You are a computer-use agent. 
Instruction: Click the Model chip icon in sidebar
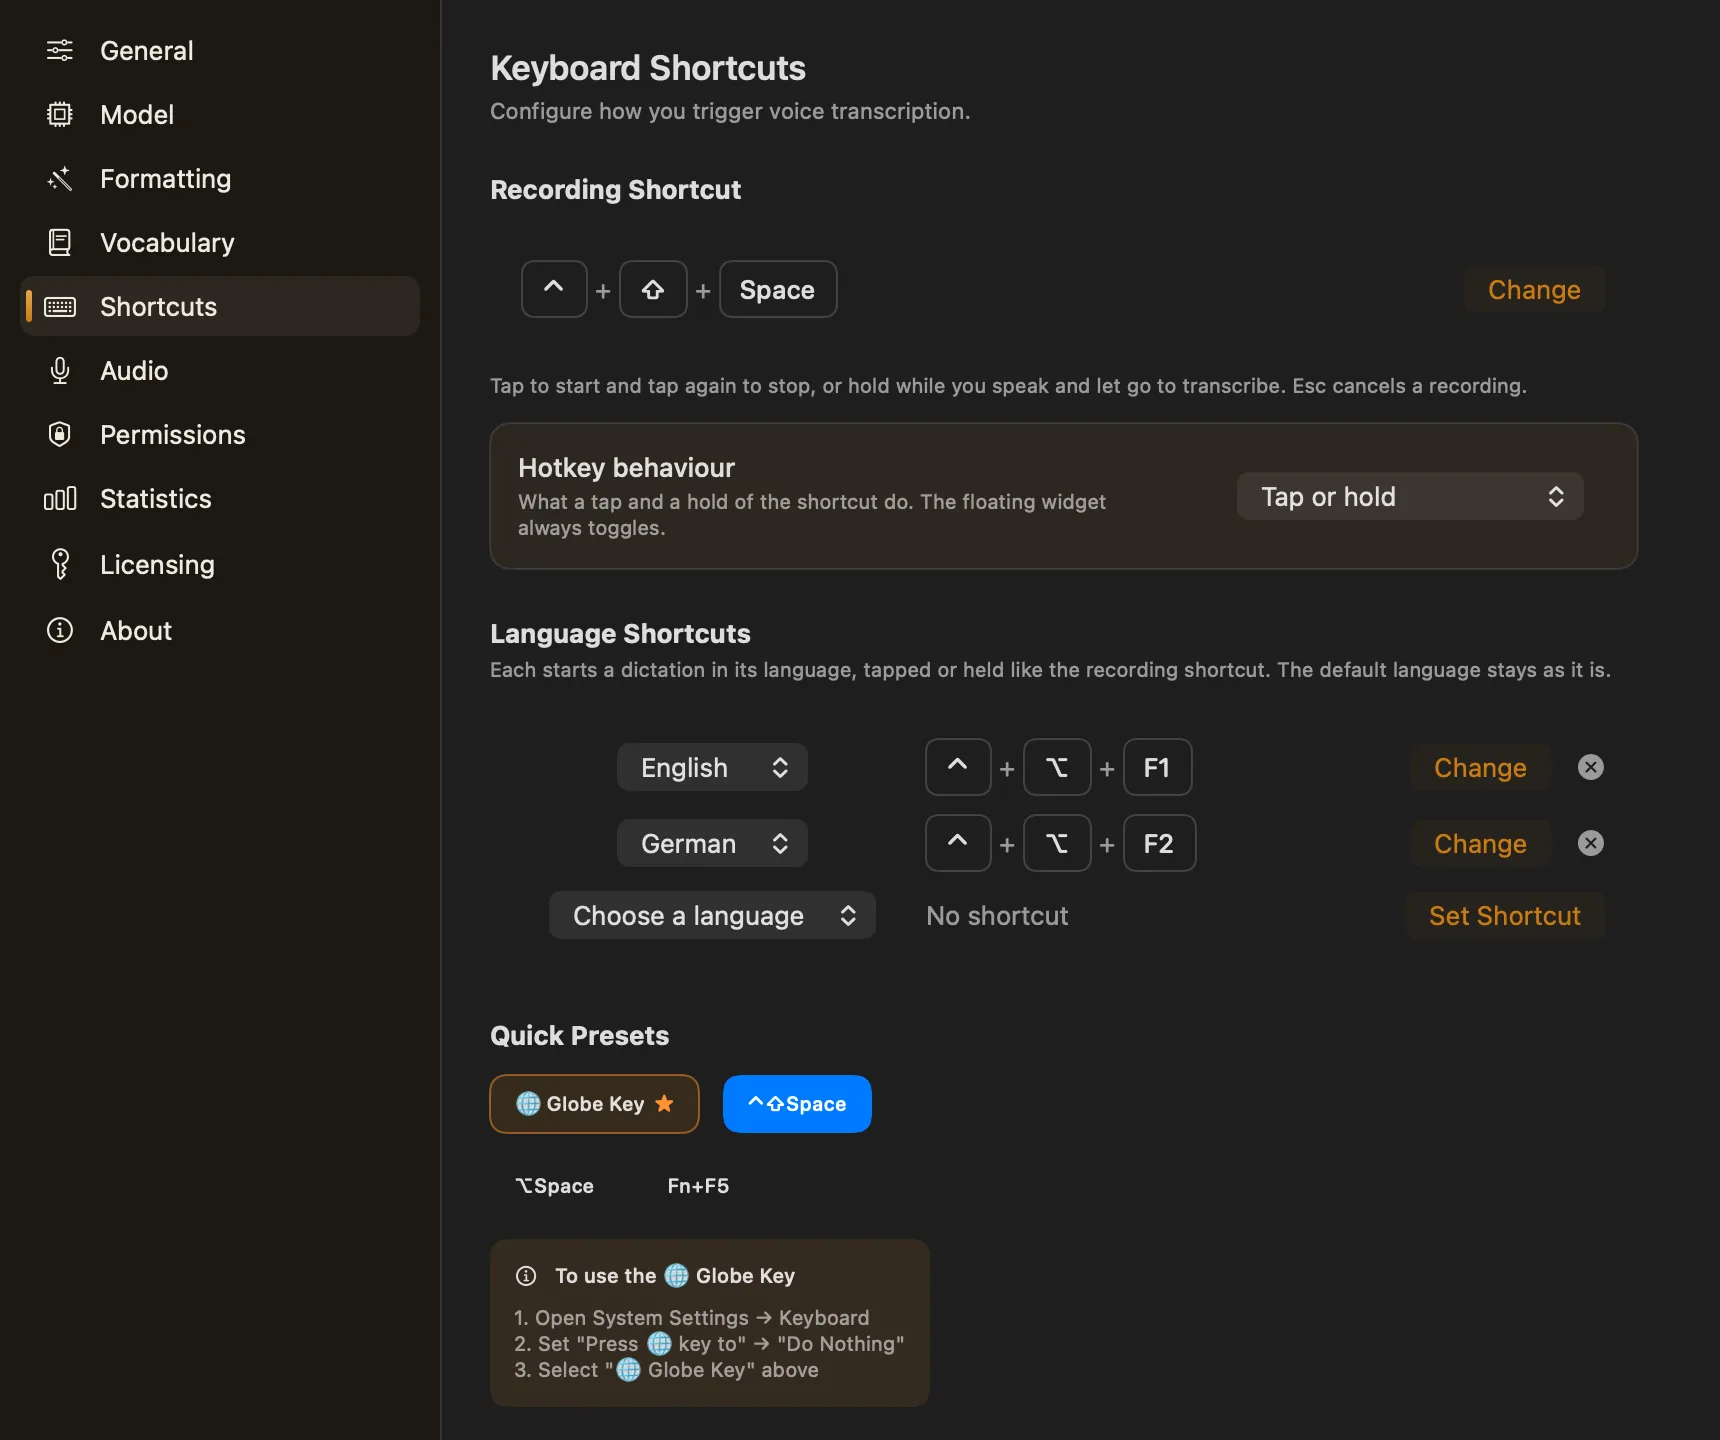60,114
